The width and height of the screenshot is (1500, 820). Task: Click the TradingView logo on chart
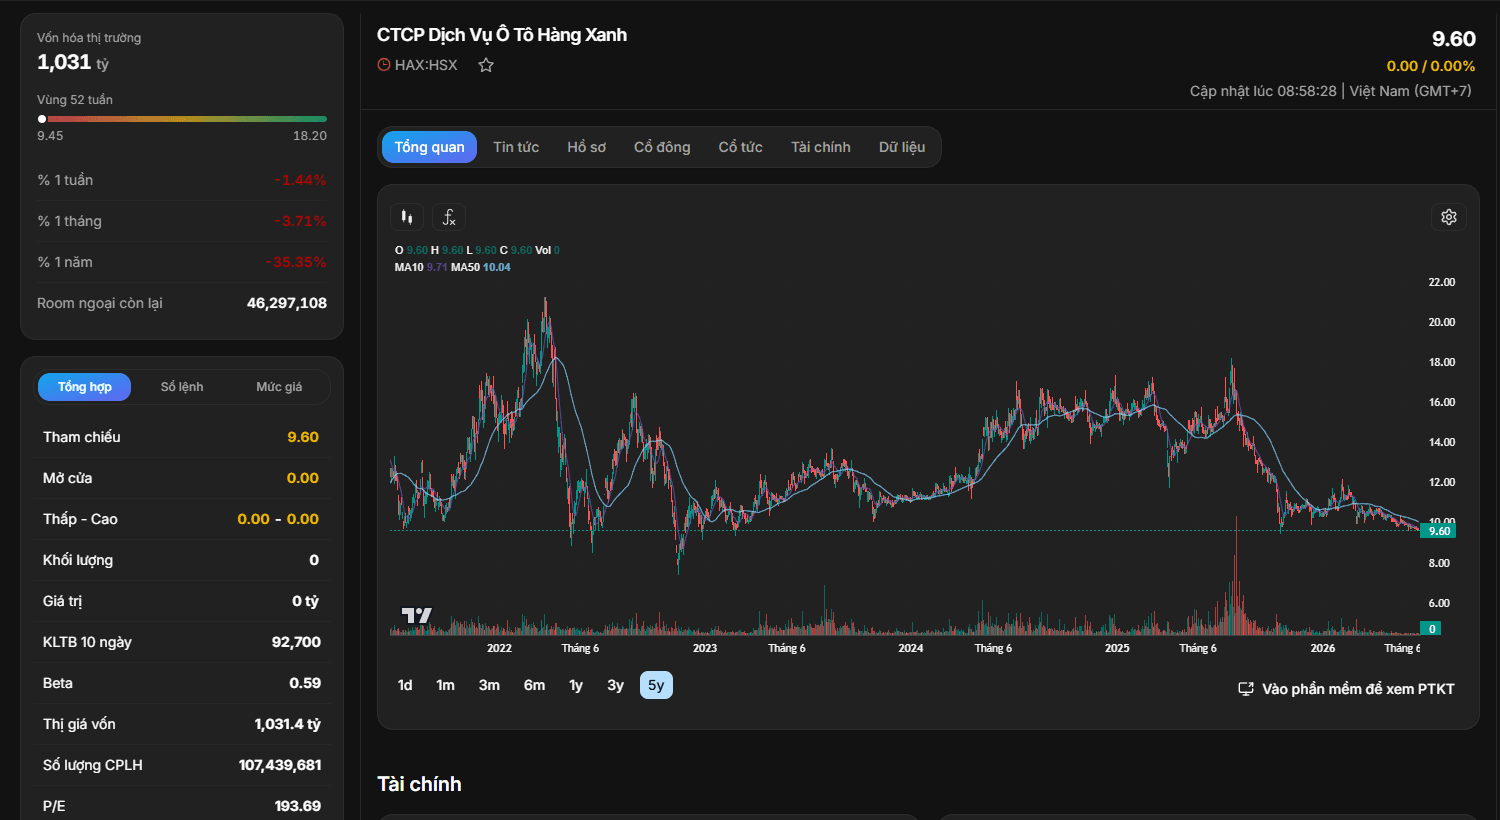click(416, 615)
